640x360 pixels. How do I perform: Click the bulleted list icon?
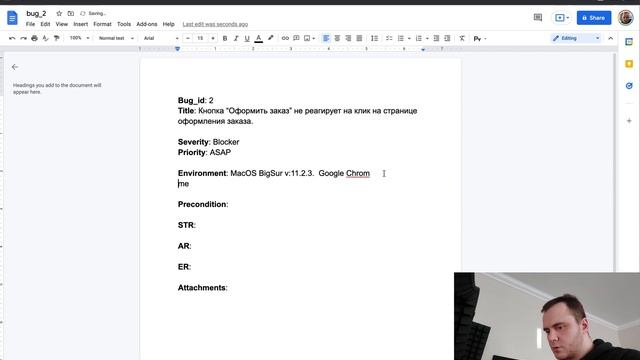(x=401, y=38)
